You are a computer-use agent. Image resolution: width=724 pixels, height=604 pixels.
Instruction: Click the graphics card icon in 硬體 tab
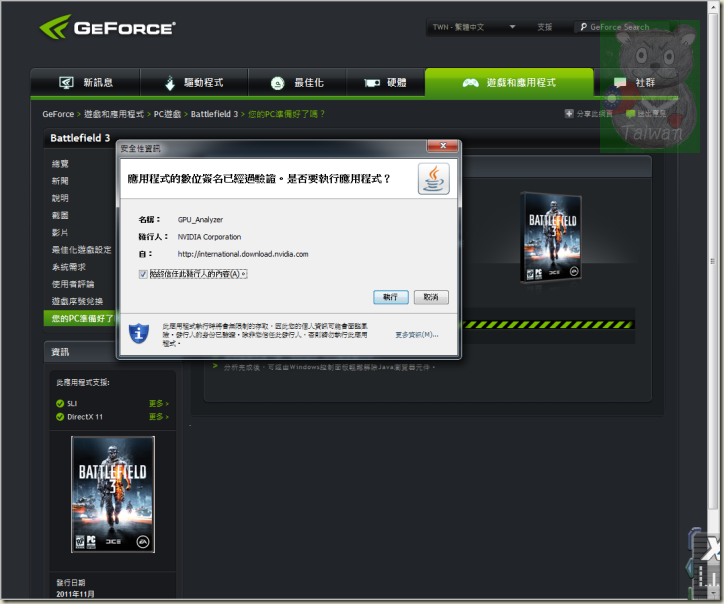(372, 83)
